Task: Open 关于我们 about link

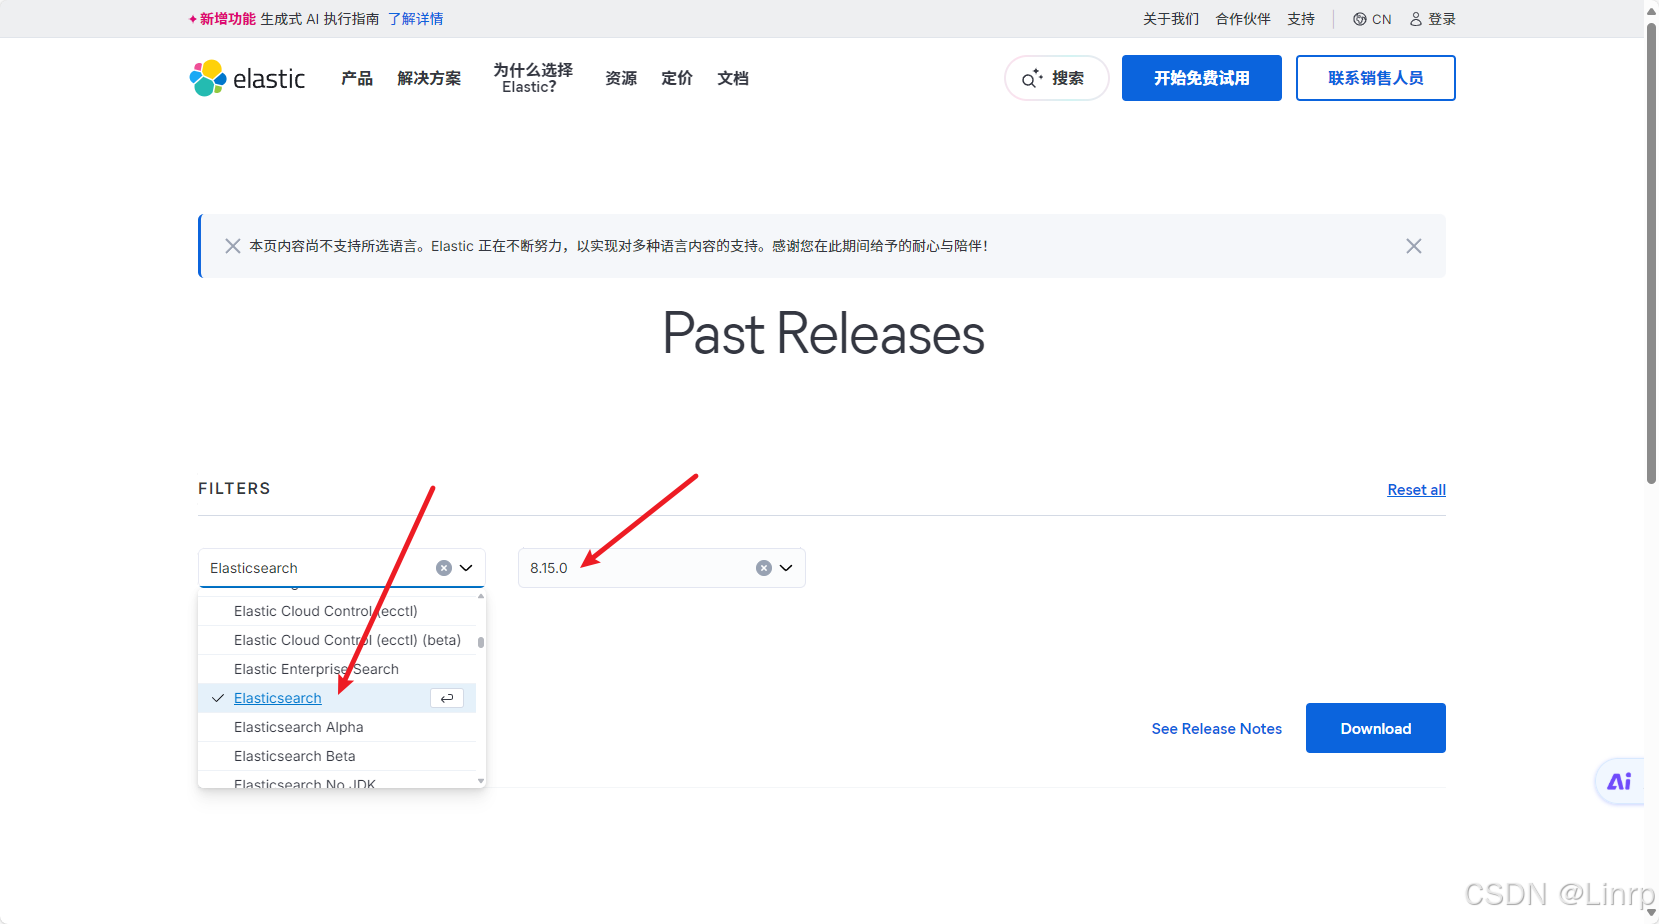Action: [x=1171, y=19]
